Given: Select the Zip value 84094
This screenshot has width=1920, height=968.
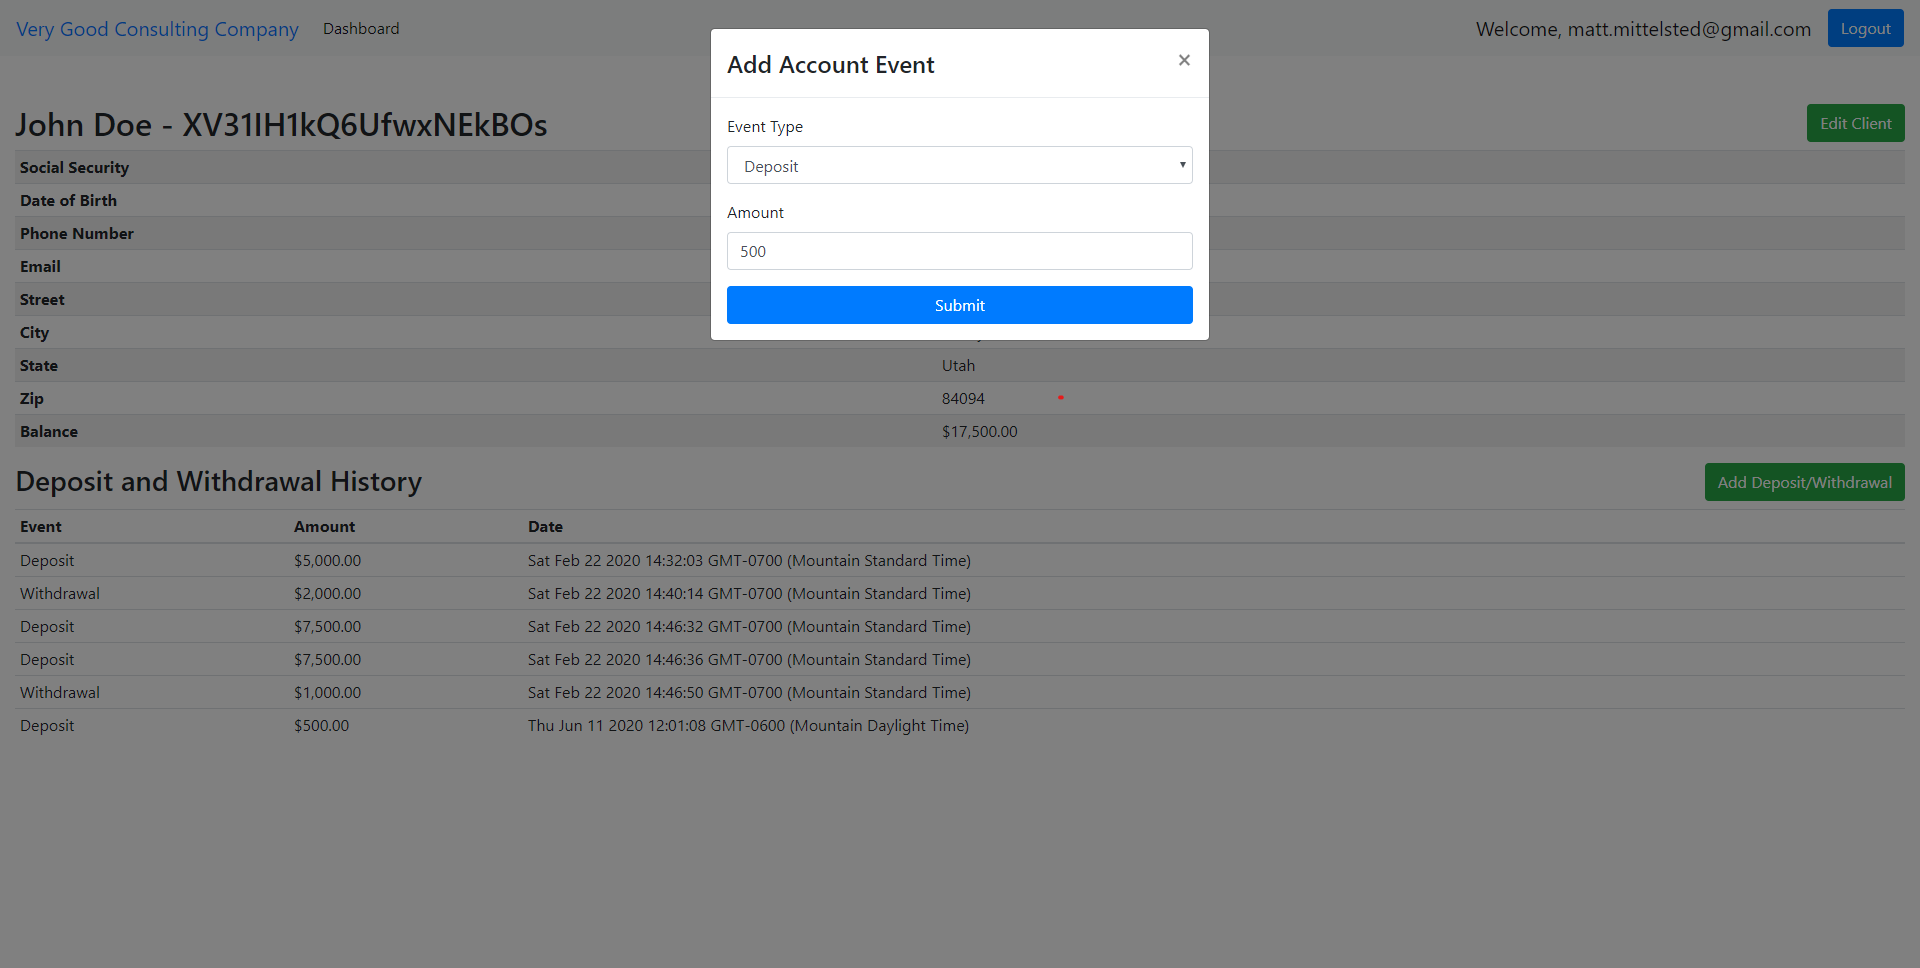Looking at the screenshot, I should 963,398.
